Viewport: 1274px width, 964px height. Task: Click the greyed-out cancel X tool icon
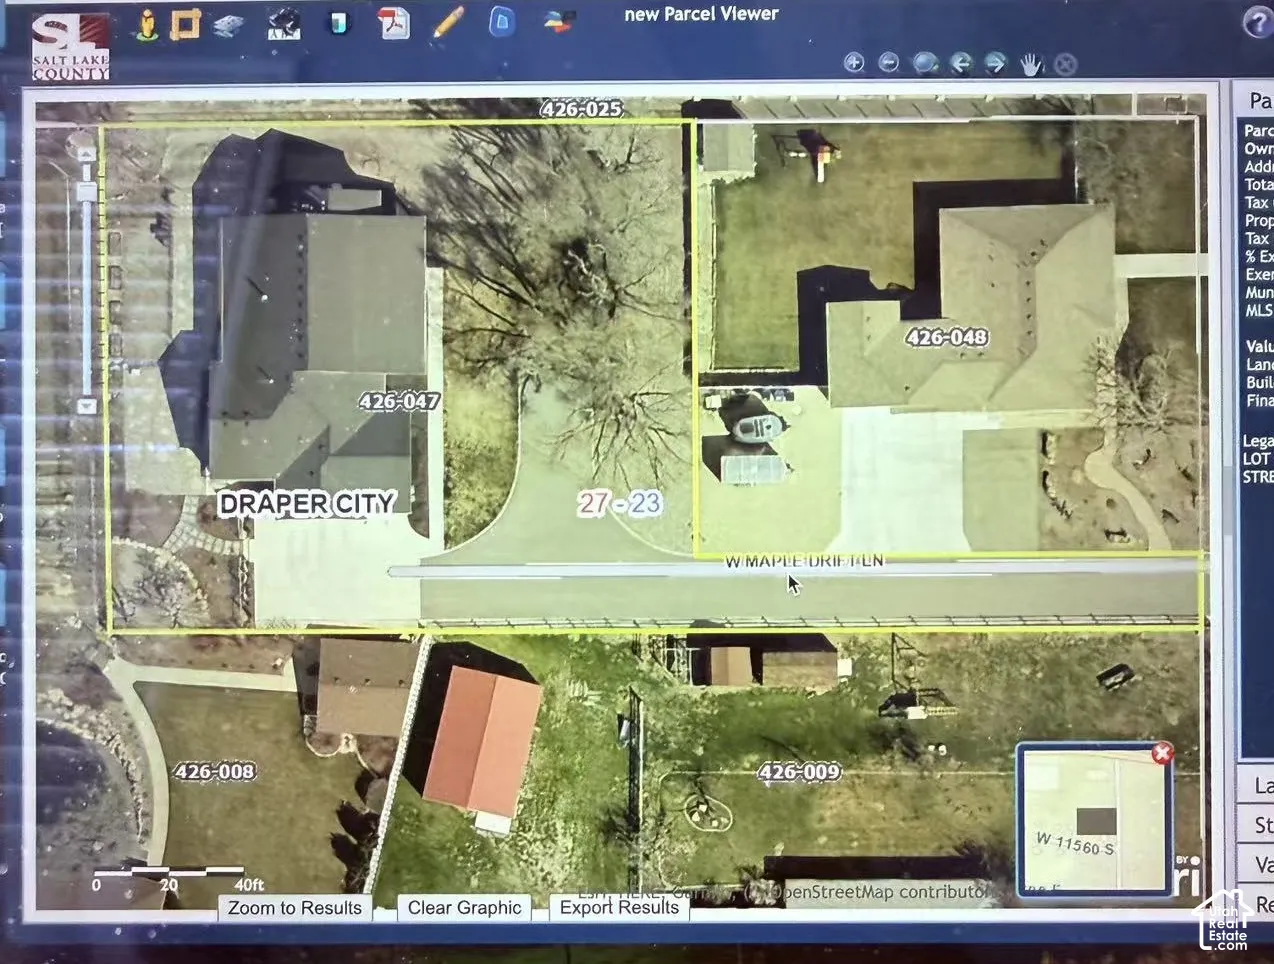point(1066,65)
